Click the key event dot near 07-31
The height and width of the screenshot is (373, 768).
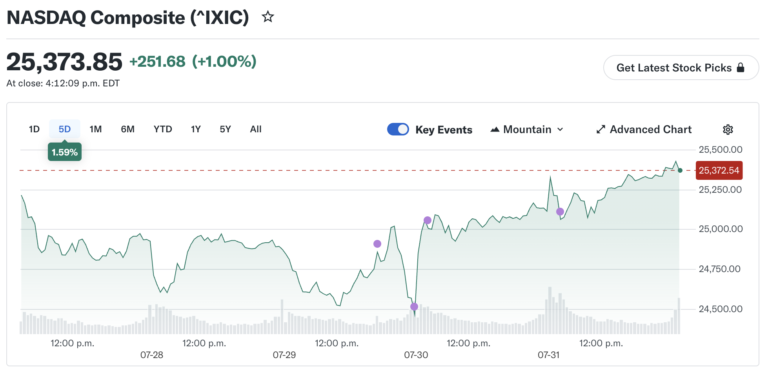click(x=560, y=211)
